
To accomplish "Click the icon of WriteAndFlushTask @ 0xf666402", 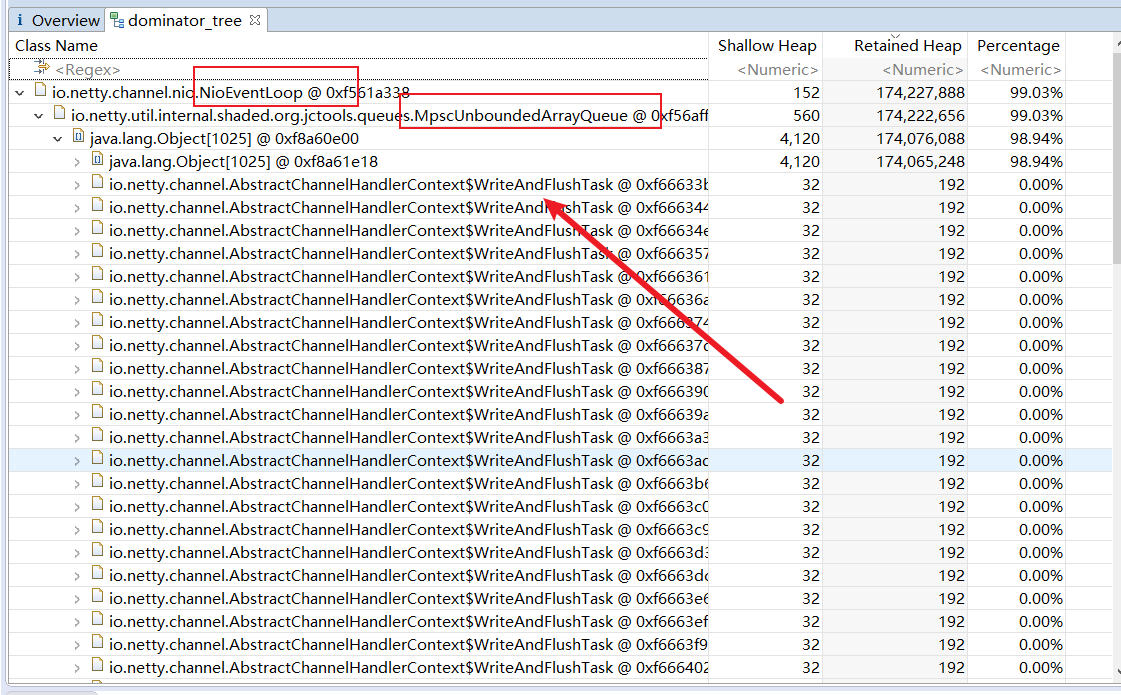I will click(98, 667).
